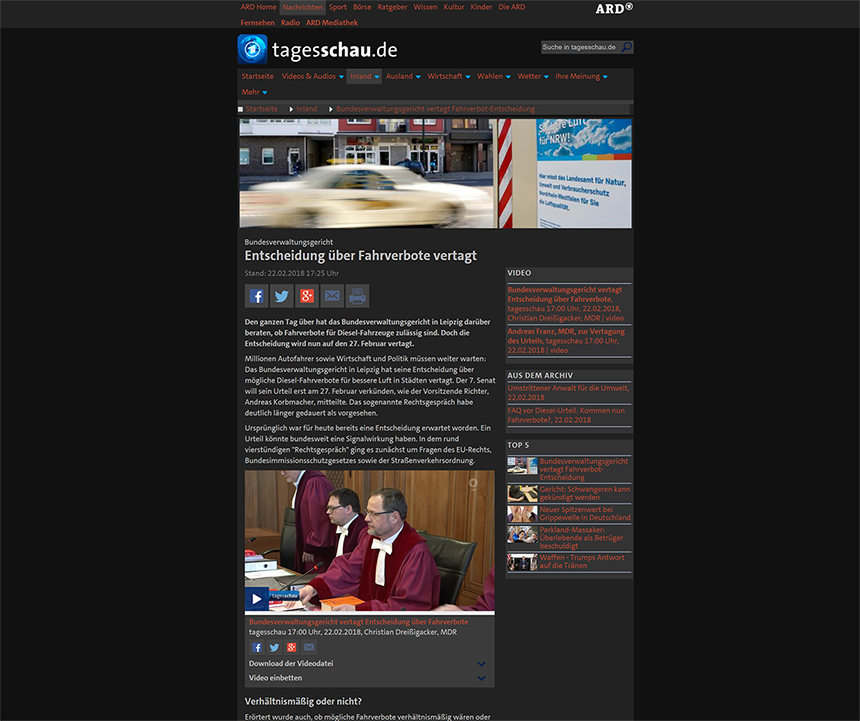The height and width of the screenshot is (721, 860).
Task: Open archive link FAQ vor Diesel-Urteil
Action: point(568,415)
